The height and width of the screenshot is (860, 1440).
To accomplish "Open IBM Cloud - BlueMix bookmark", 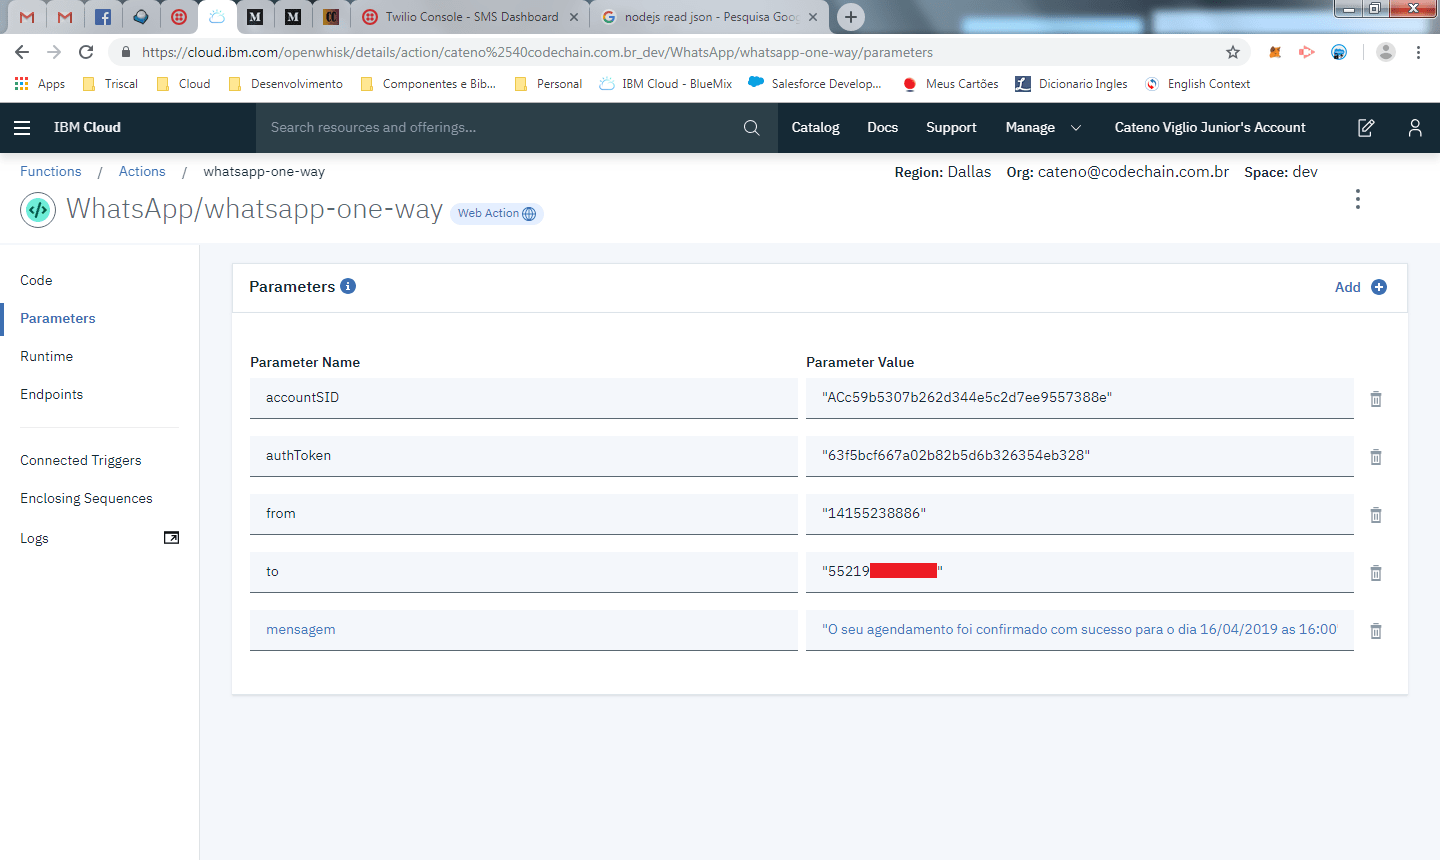I will (x=666, y=84).
